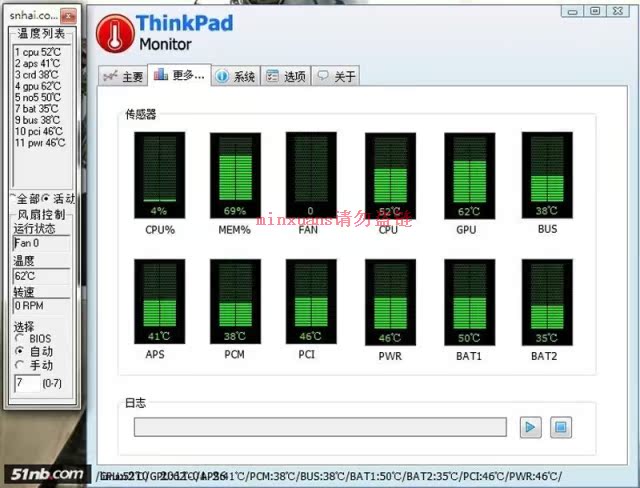Click the ThinkPad Monitor thermometer logo
This screenshot has width=640, height=488.
click(x=115, y=33)
